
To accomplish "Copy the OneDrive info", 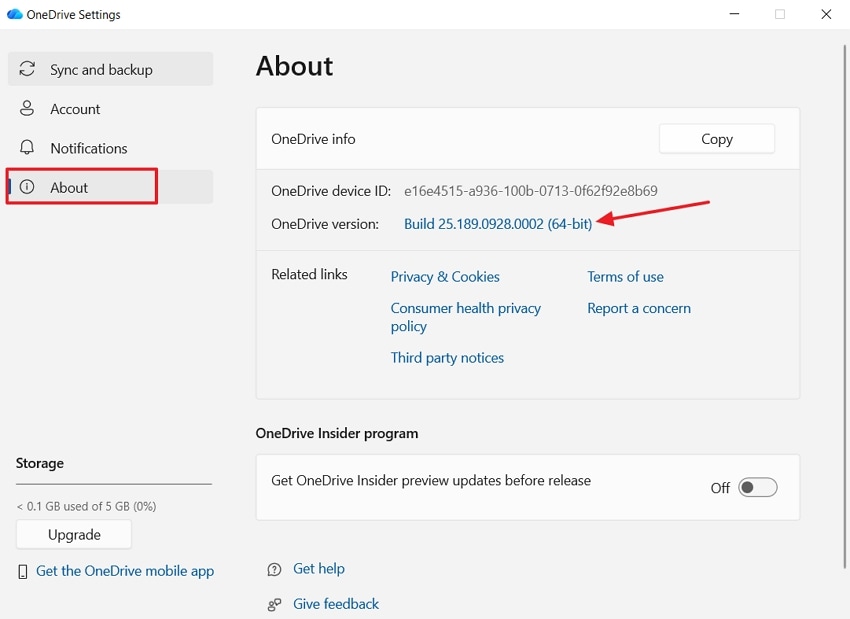I will [716, 138].
